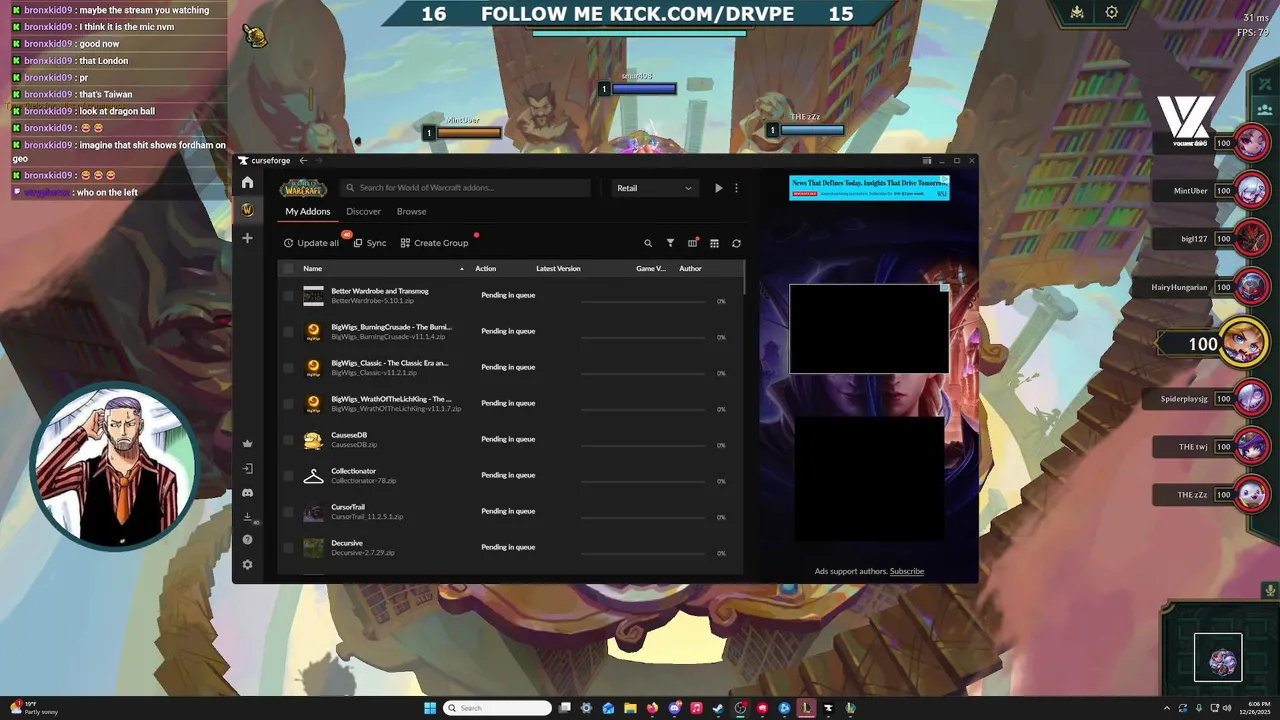
Task: Open the Windows Start menu
Action: pos(430,708)
